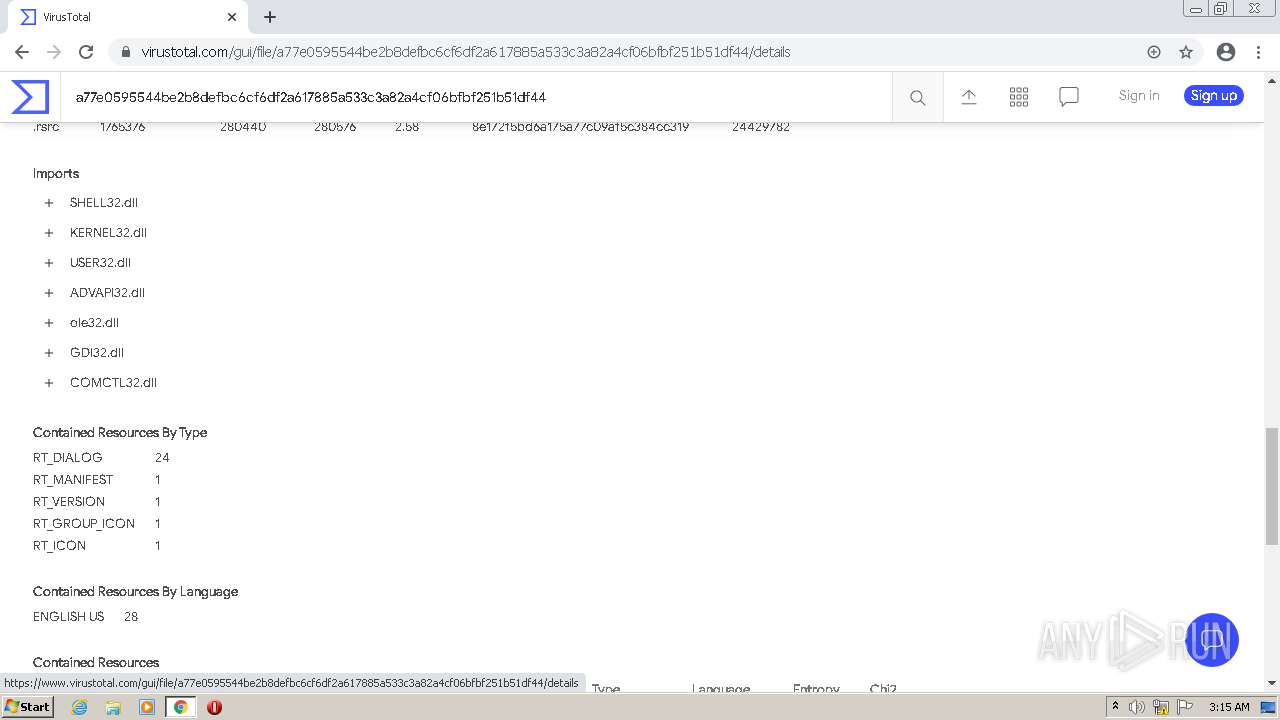
Task: Click the Chrome taskbar icon
Action: click(x=181, y=707)
